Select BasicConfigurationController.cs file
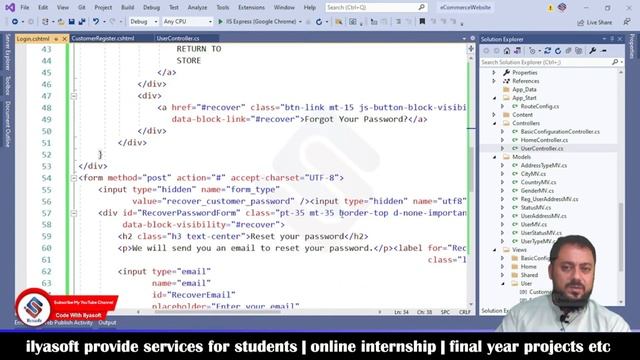Viewport: 640px width, 360px height. tap(560, 131)
